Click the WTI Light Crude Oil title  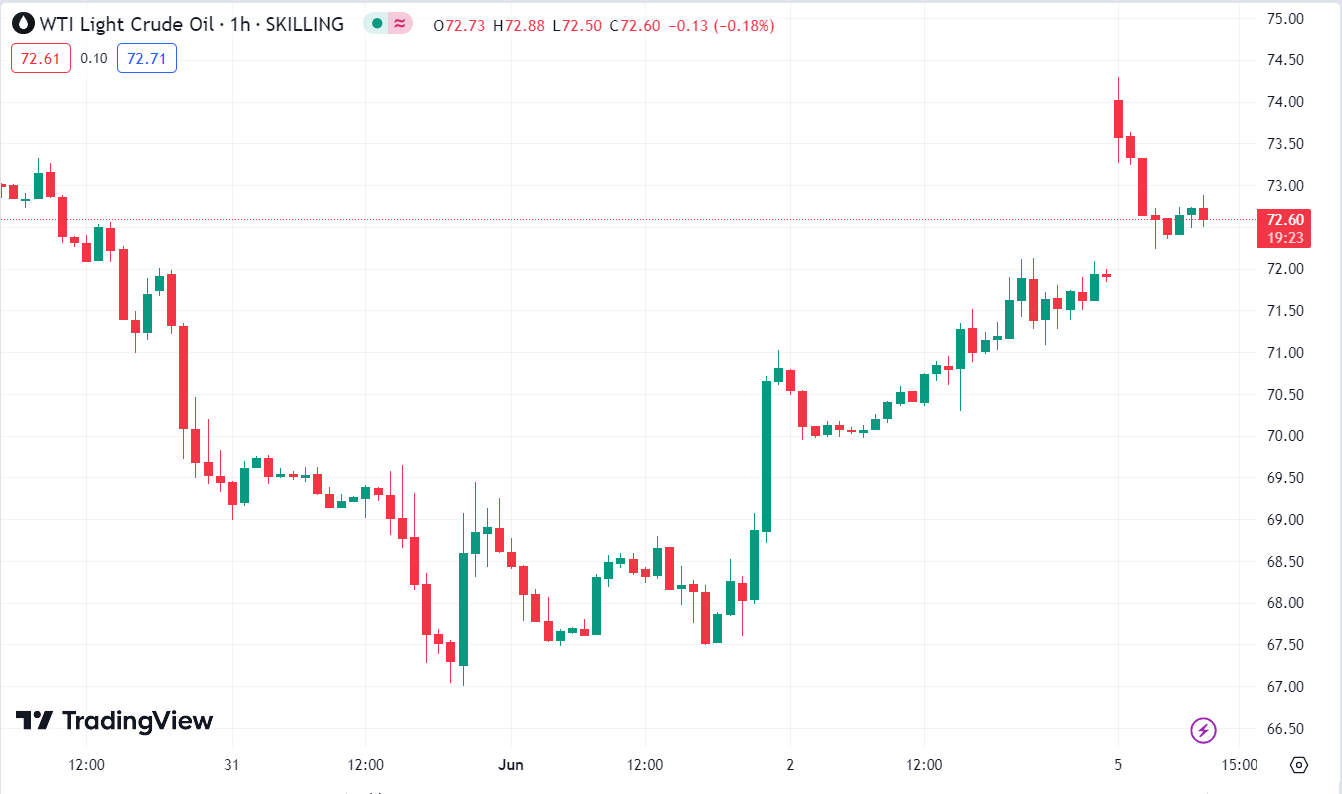(129, 24)
